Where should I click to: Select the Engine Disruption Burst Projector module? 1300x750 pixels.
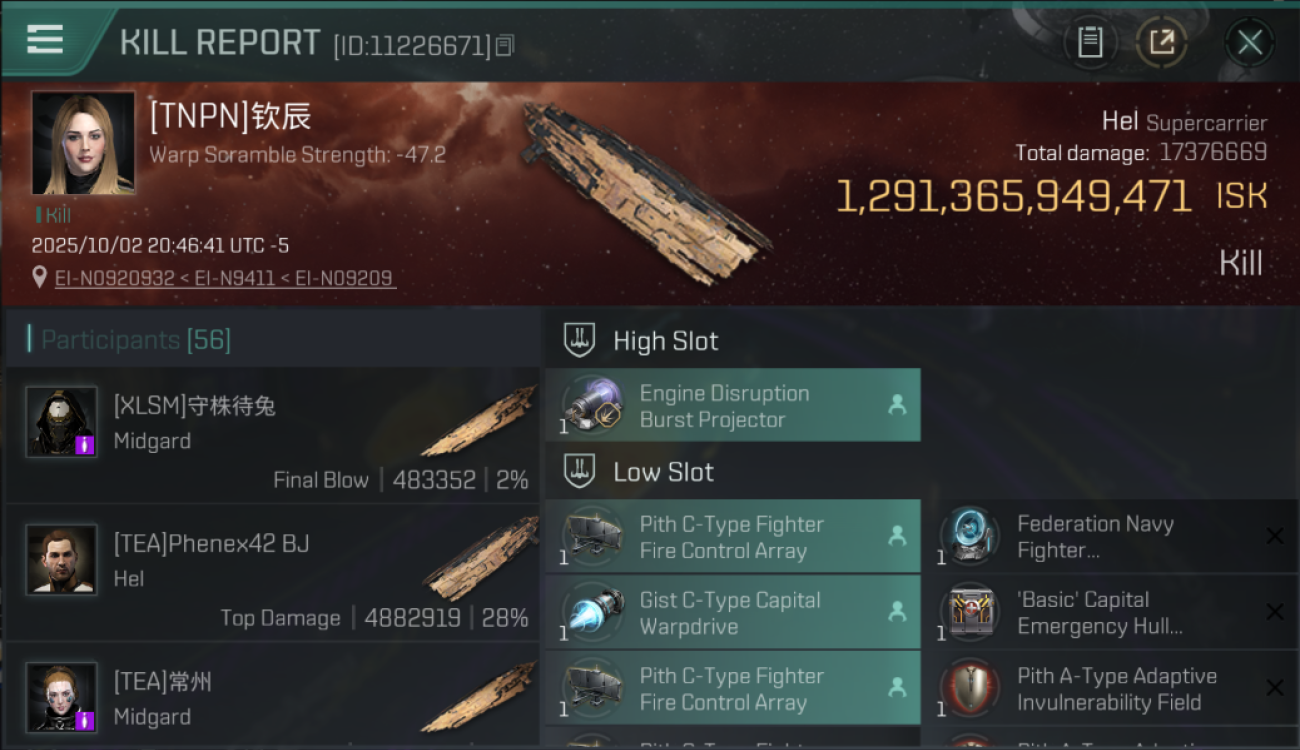pyautogui.click(x=732, y=406)
